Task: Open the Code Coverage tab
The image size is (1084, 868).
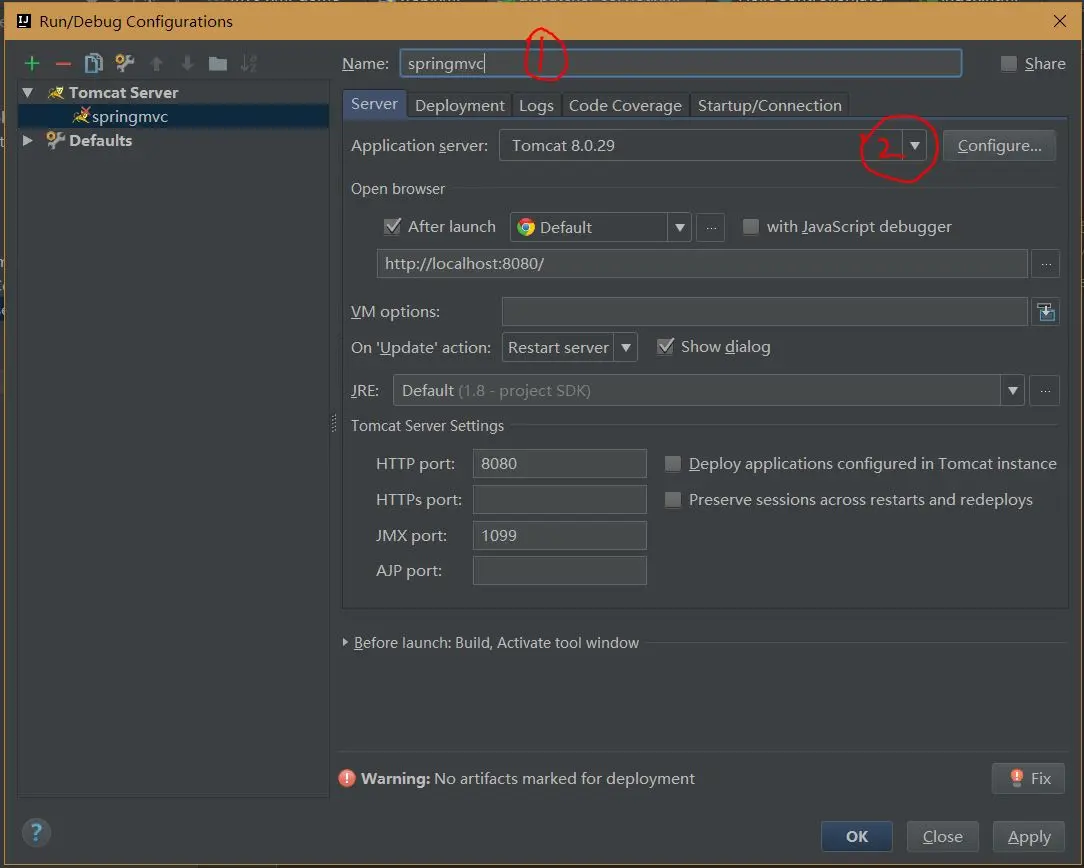Action: (625, 106)
